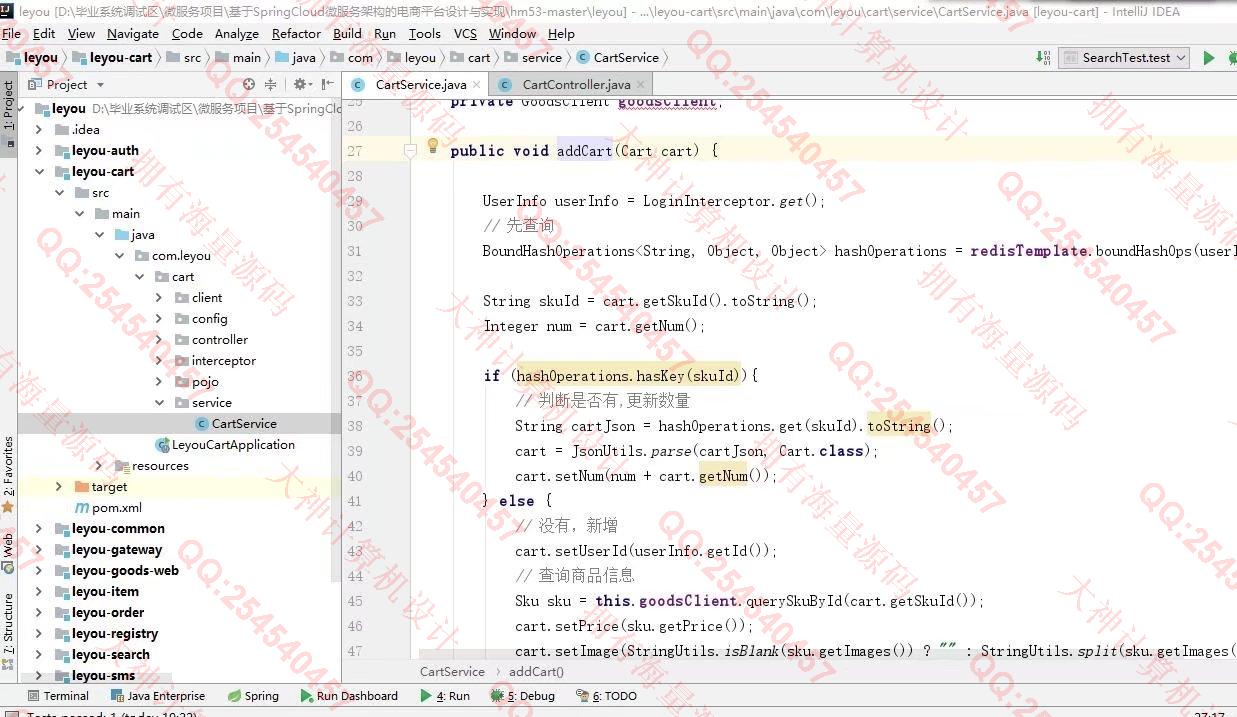Click the scroll from source target icon

pyautogui.click(x=249, y=85)
